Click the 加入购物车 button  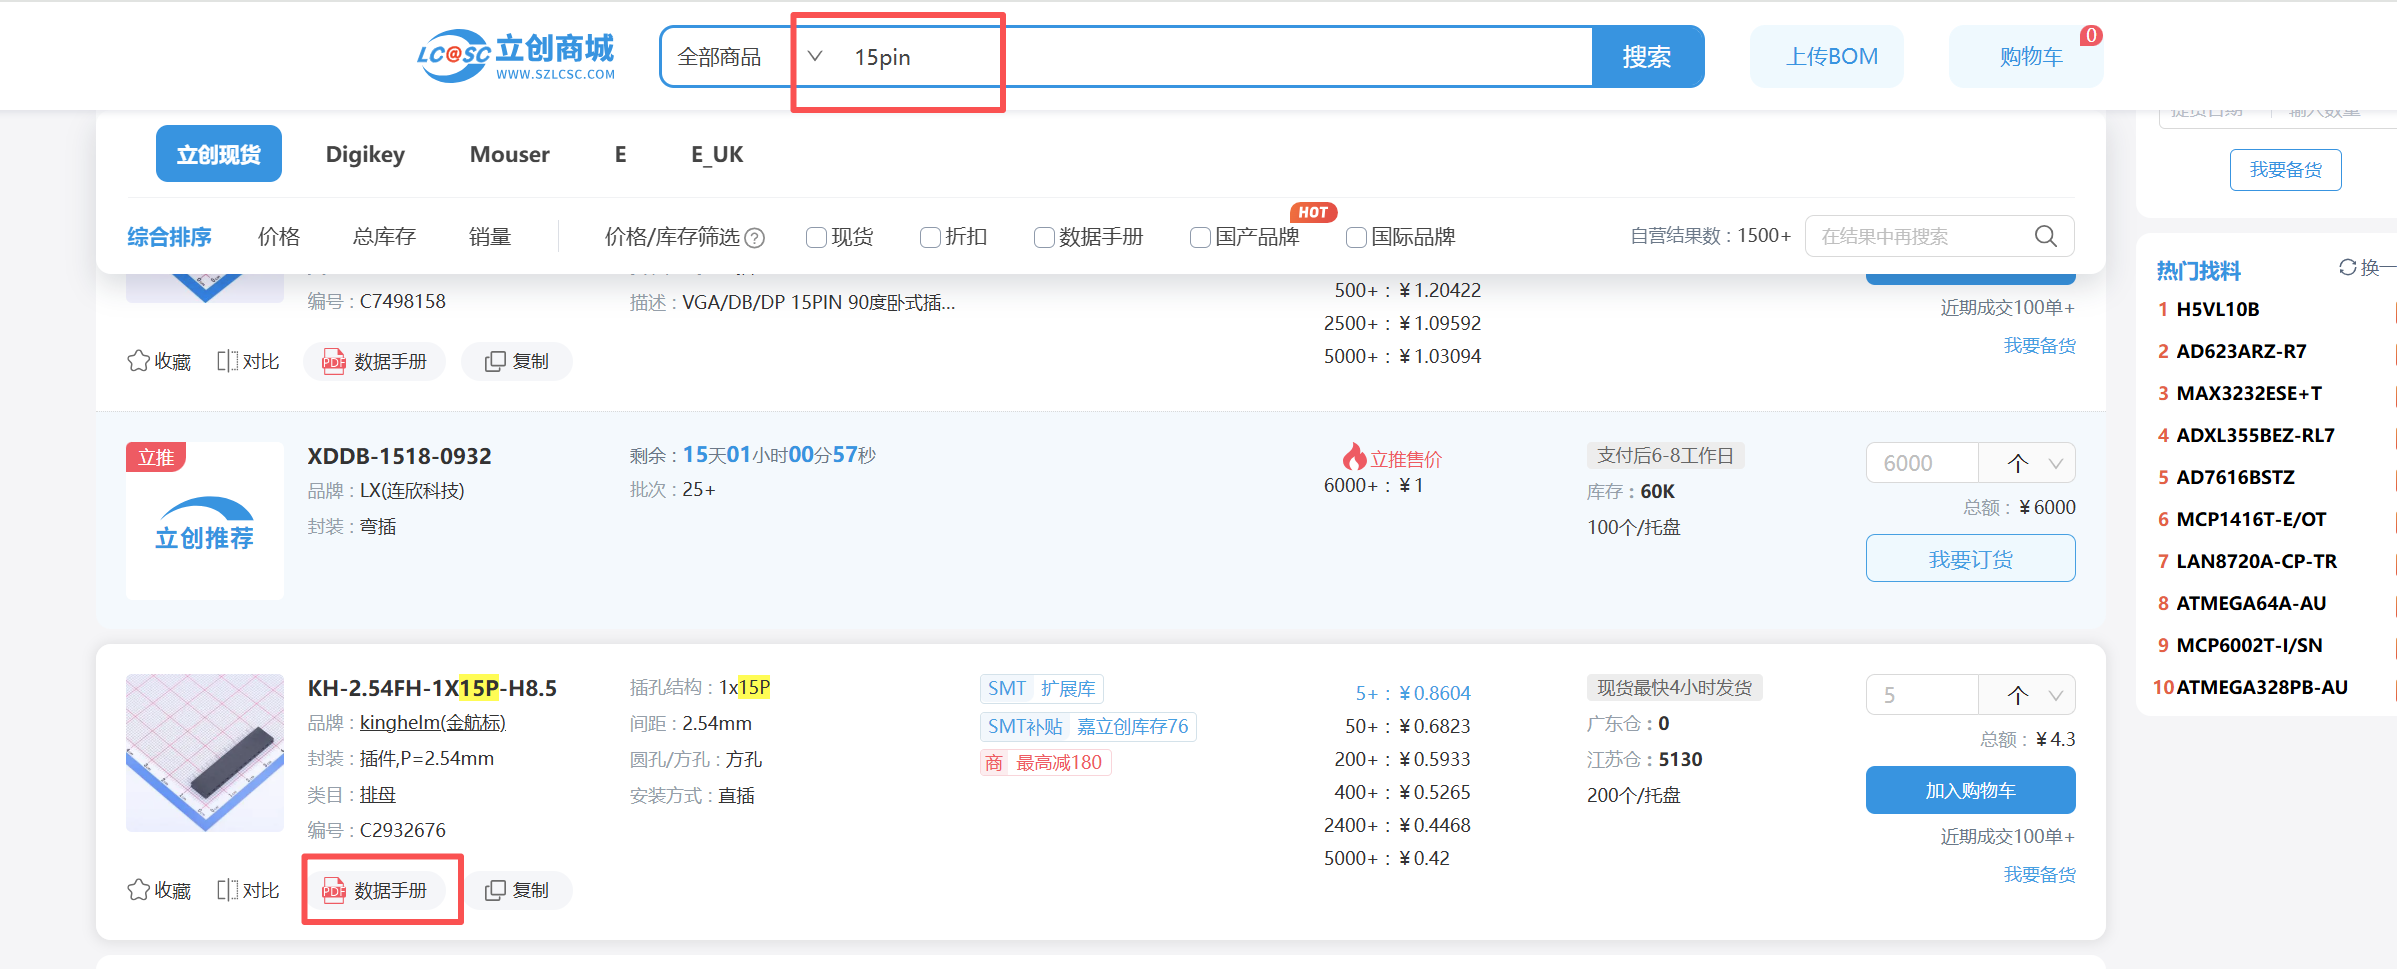click(1970, 790)
